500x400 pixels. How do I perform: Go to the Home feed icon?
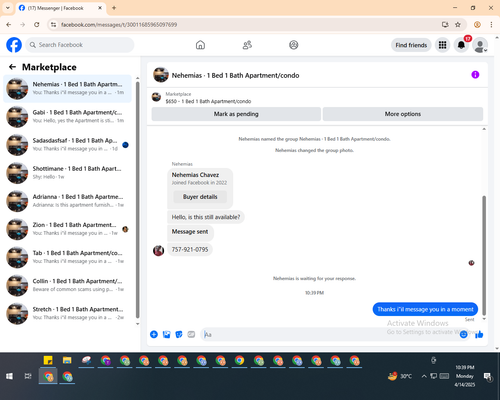coord(200,45)
